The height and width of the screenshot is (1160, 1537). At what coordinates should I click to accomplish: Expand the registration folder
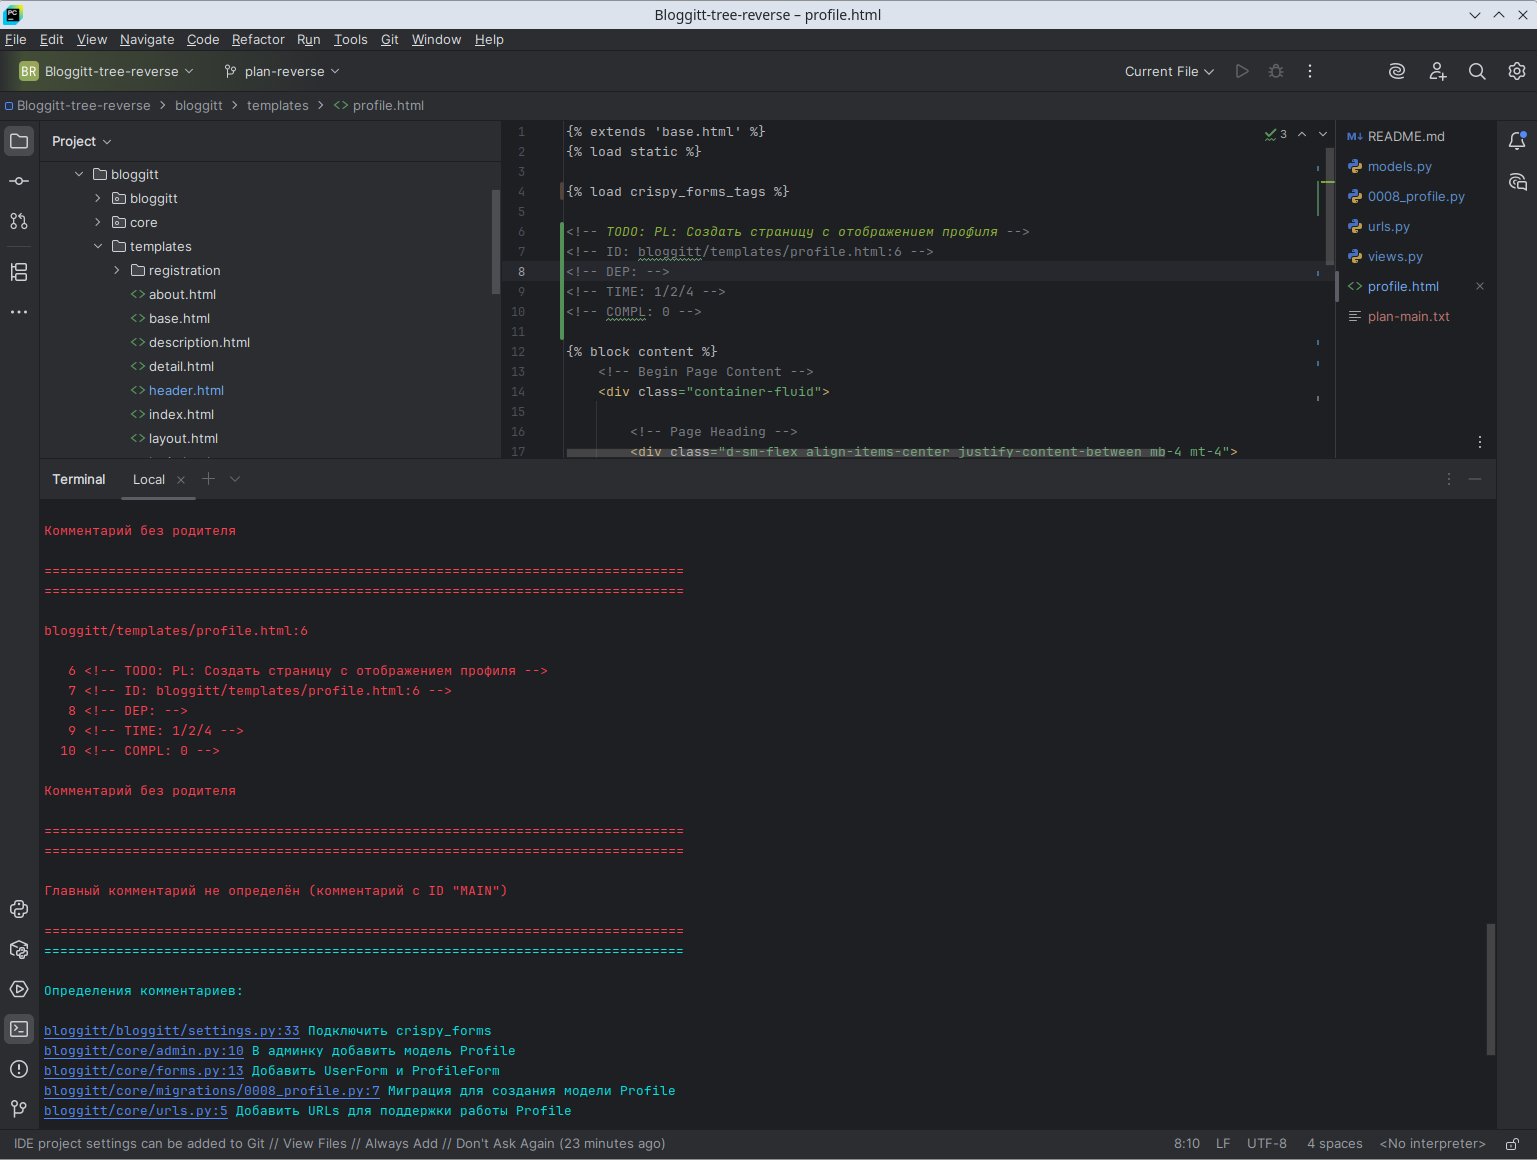[117, 270]
